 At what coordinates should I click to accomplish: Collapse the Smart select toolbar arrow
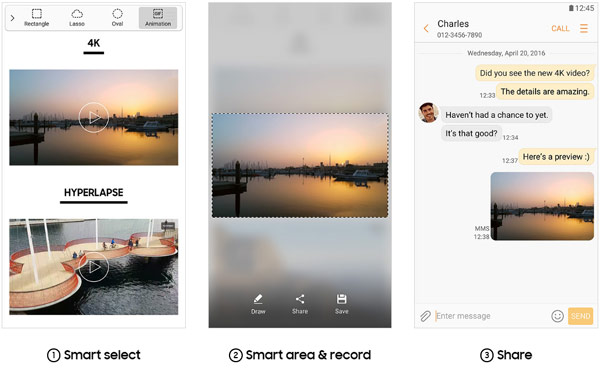click(12, 18)
